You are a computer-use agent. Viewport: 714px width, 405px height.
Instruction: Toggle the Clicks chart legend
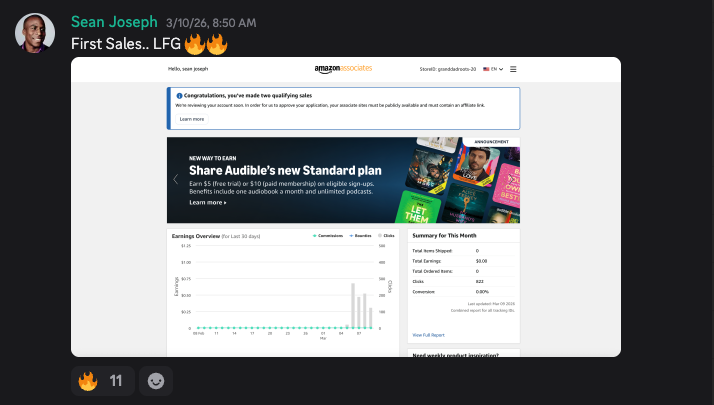tap(386, 236)
